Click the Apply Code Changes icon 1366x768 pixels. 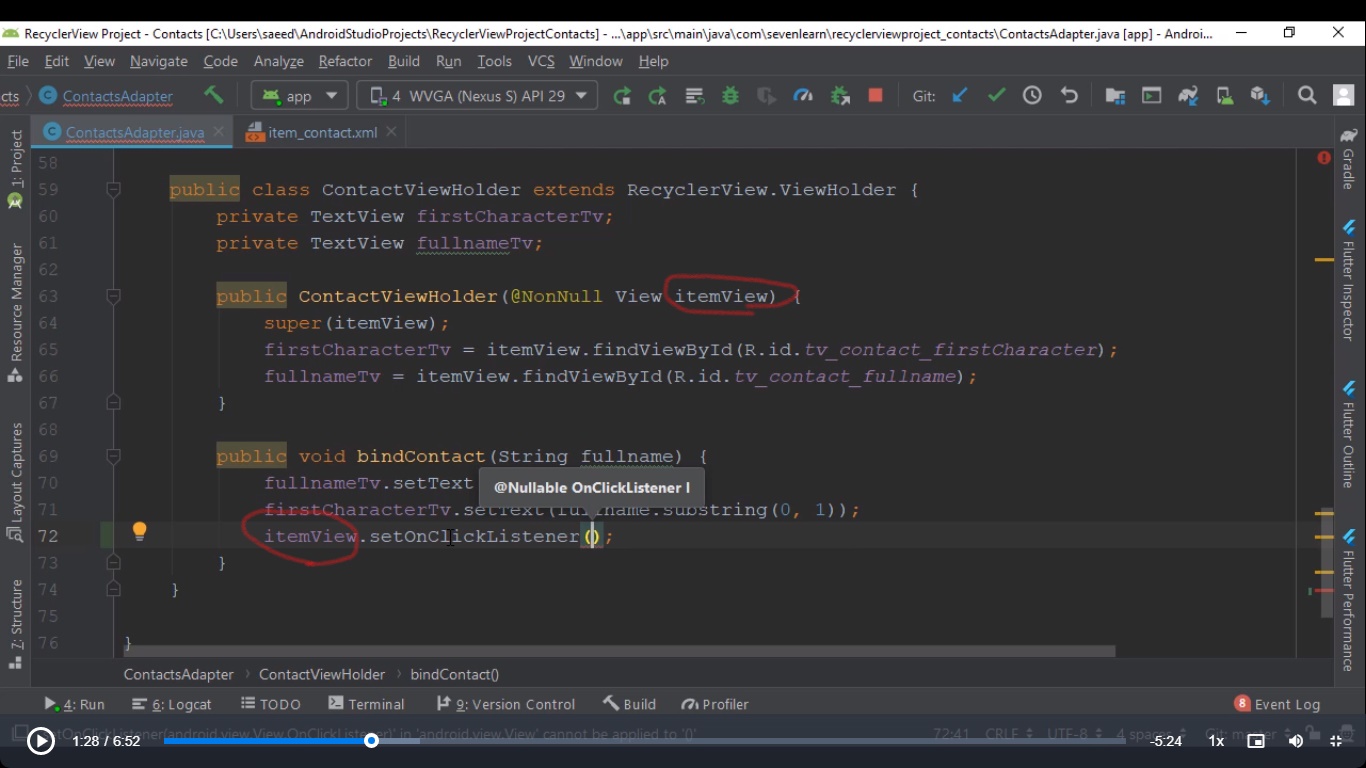pyautogui.click(x=694, y=96)
